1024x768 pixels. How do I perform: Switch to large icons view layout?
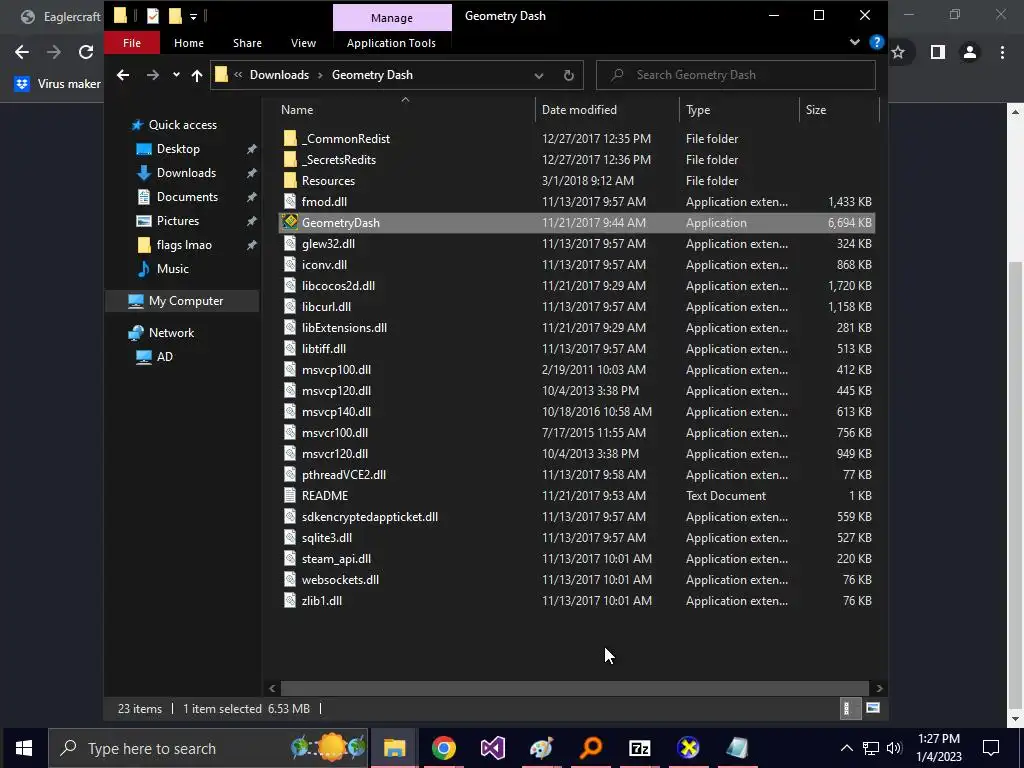(x=873, y=708)
